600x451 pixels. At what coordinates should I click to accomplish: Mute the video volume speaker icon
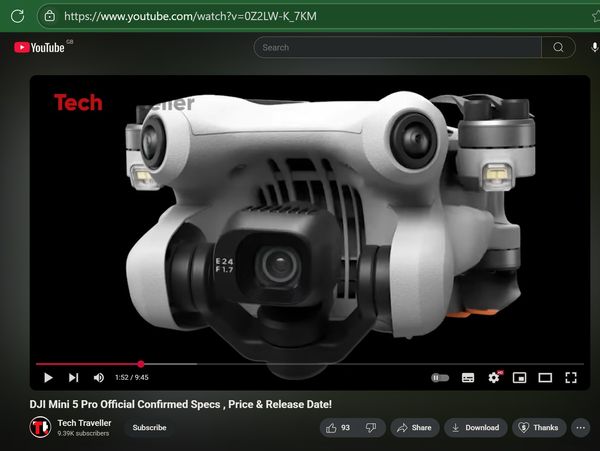tap(99, 378)
